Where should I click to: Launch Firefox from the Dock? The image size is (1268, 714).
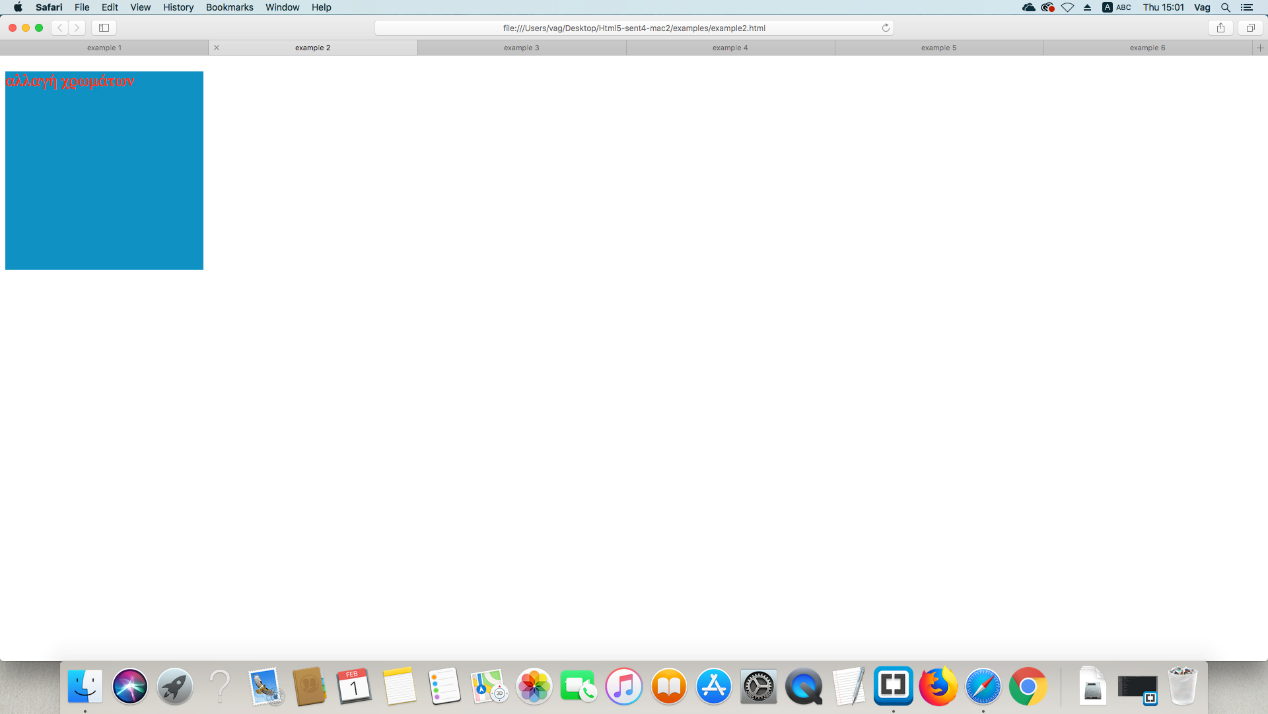(938, 686)
